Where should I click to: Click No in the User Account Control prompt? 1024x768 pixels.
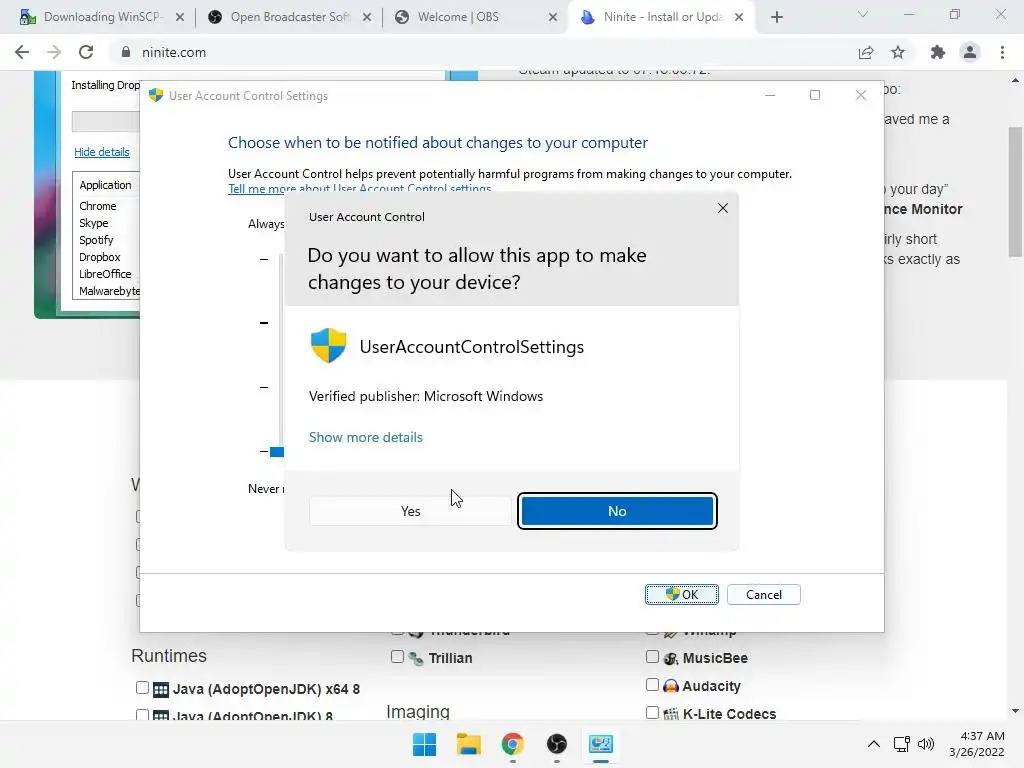tap(617, 511)
